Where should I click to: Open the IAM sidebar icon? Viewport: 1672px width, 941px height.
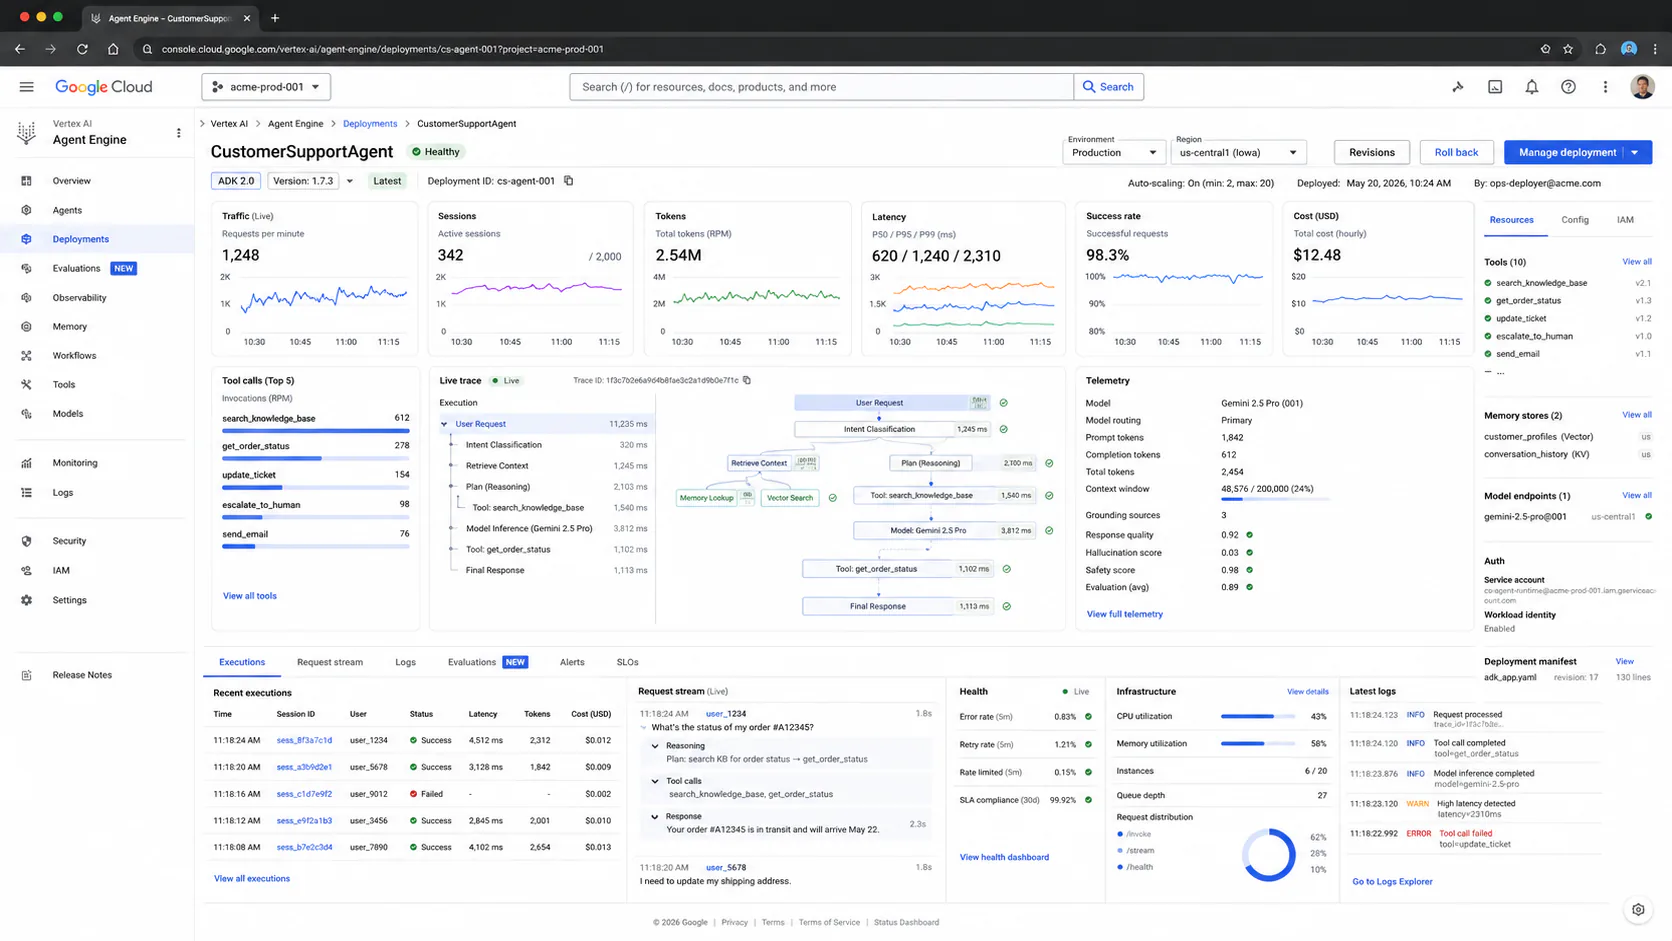(27, 570)
